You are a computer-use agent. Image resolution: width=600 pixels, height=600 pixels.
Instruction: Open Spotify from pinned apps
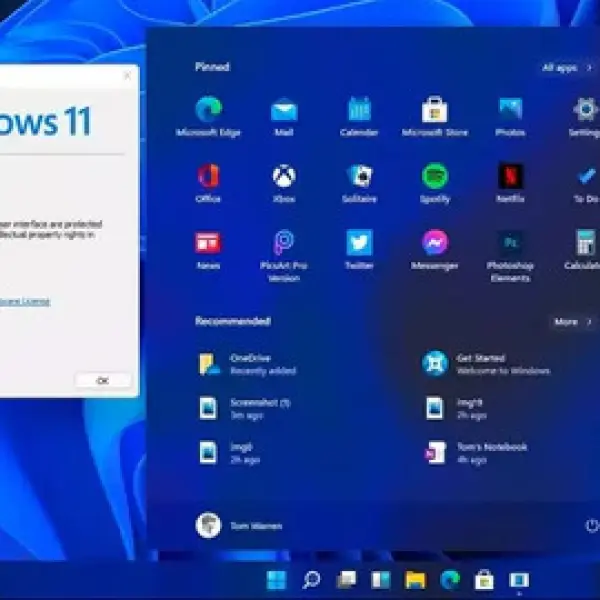435,177
